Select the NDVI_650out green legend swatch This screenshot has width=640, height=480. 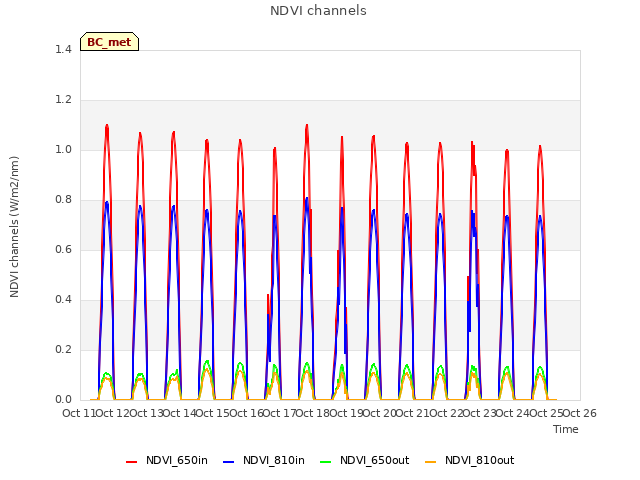326,462
